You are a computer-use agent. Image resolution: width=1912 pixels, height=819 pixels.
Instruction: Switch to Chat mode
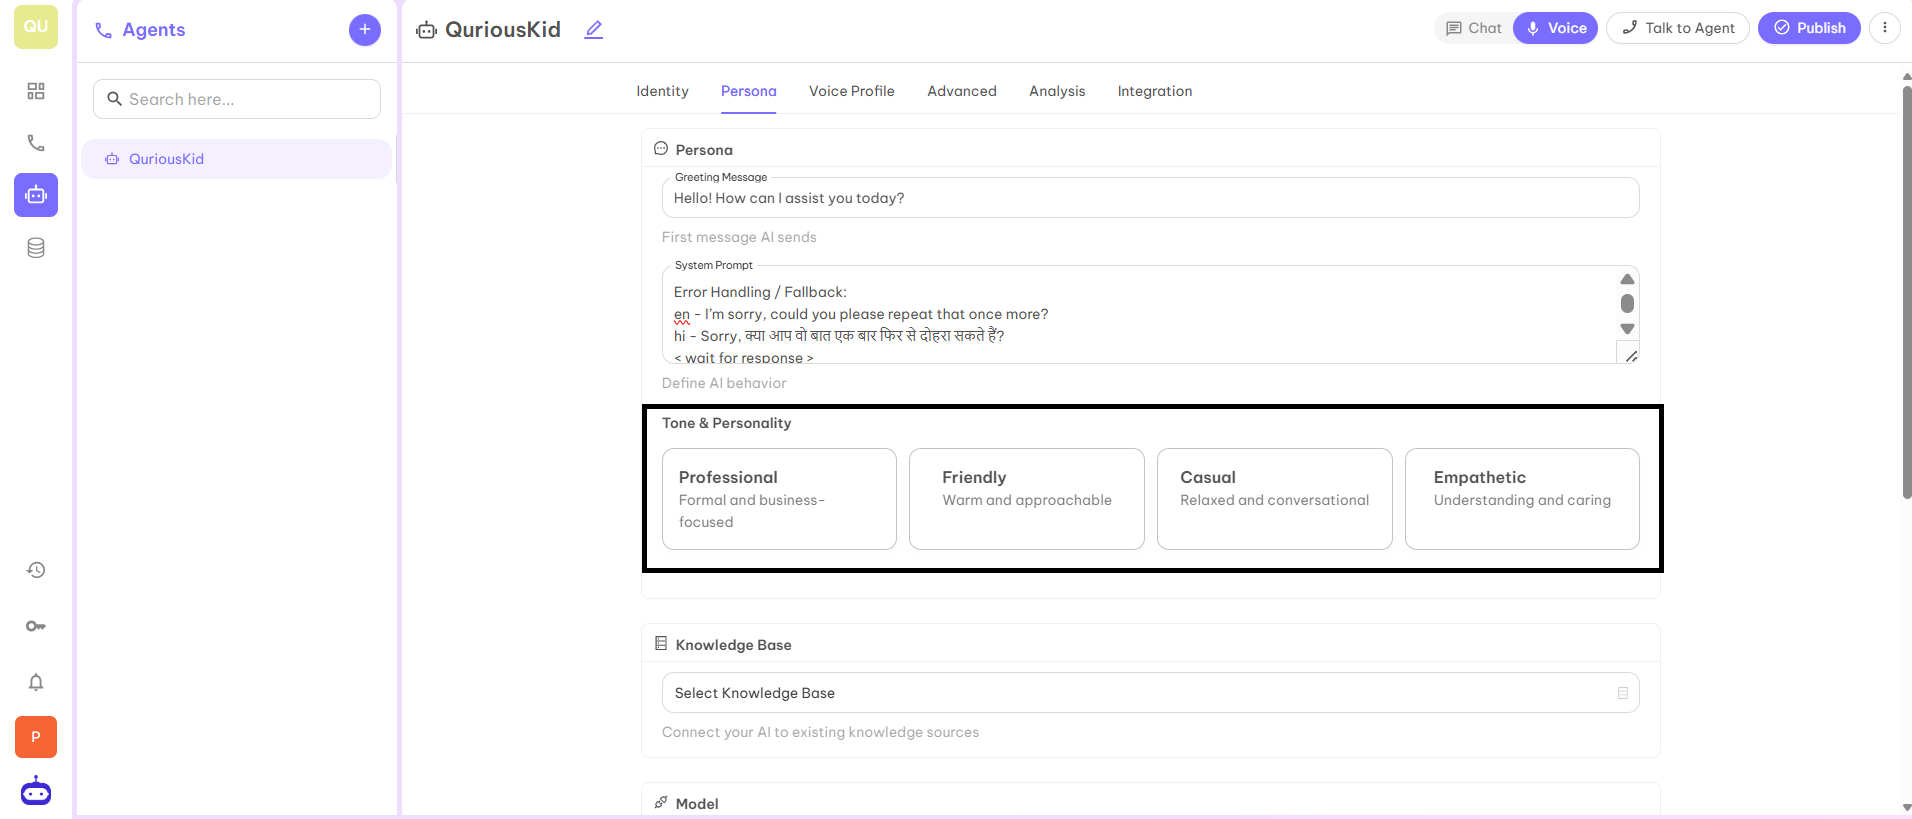[x=1474, y=28]
